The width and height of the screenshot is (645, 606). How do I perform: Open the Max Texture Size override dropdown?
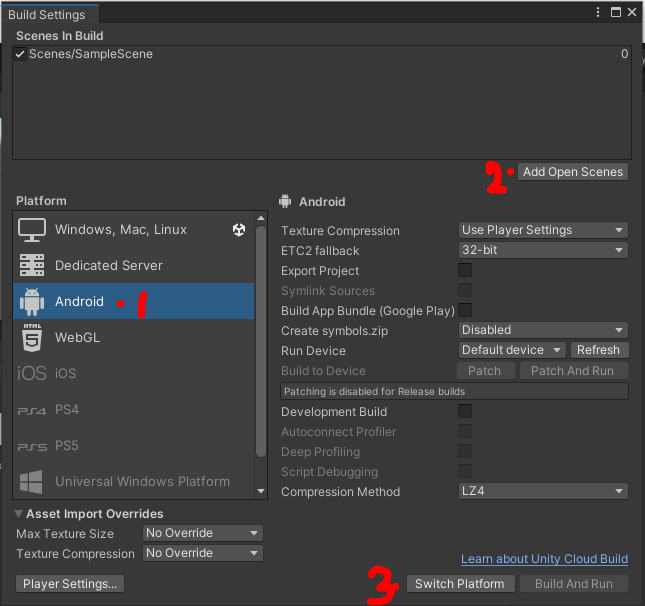pyautogui.click(x=203, y=533)
